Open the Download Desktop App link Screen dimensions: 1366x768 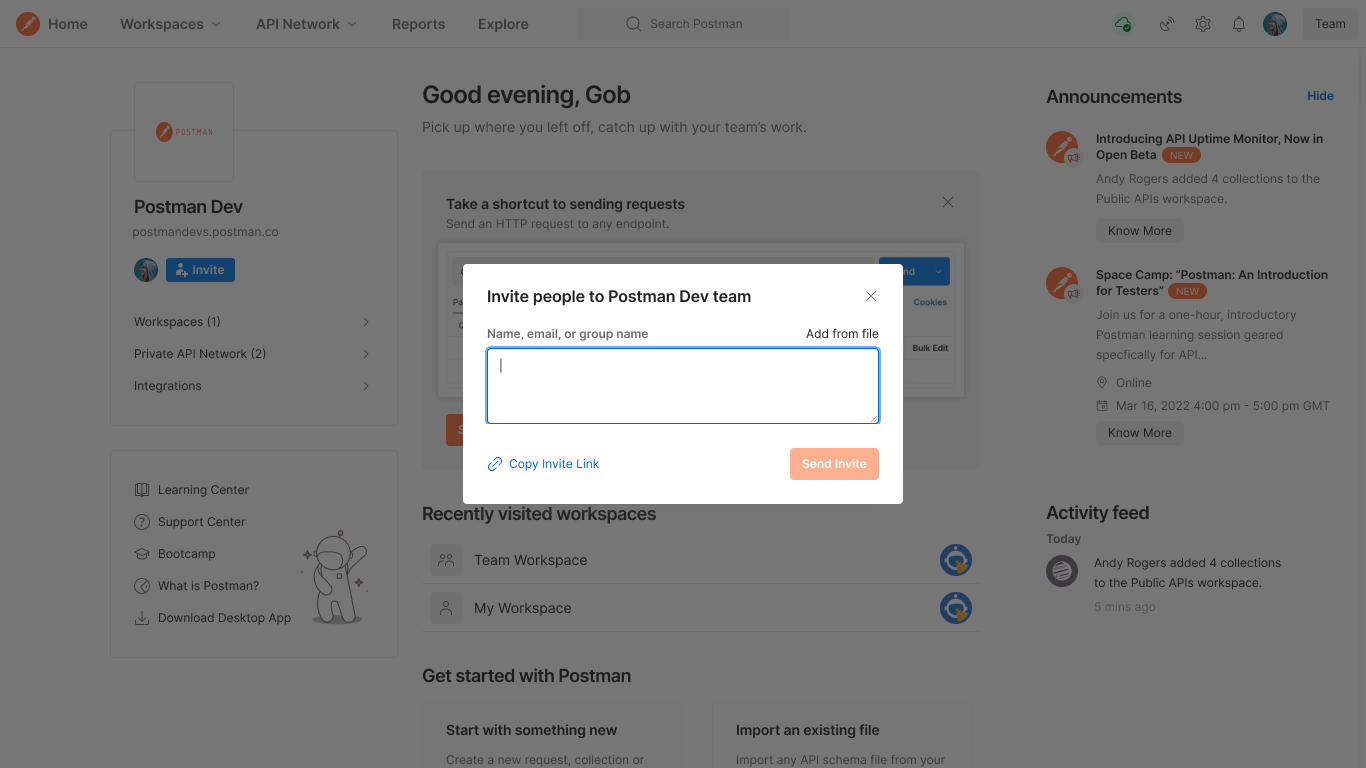click(x=224, y=618)
